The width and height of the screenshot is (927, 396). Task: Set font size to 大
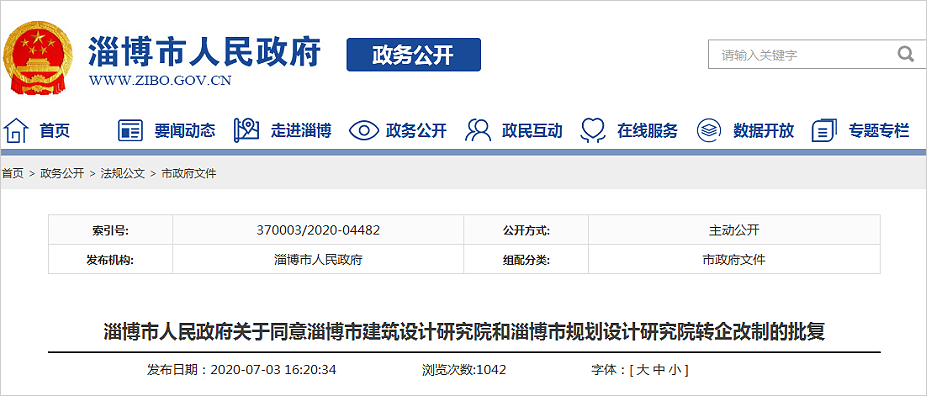pos(643,371)
